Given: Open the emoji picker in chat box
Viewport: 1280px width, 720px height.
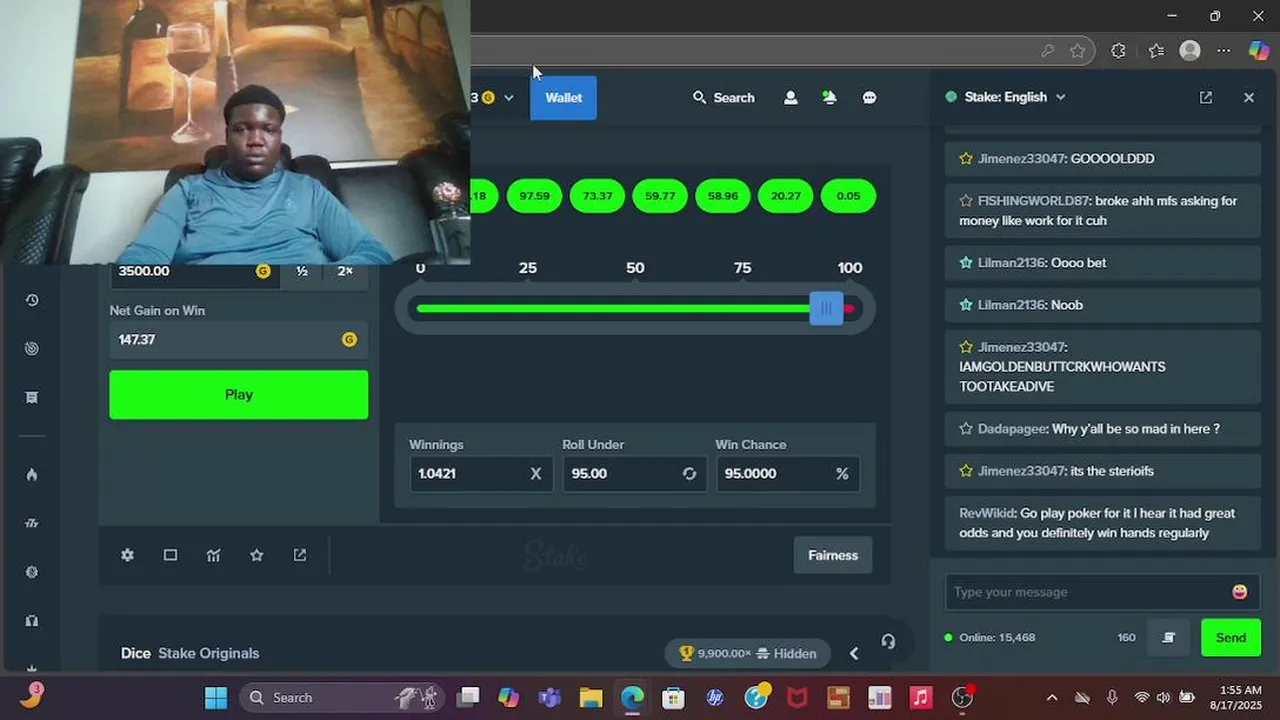Looking at the screenshot, I should [x=1240, y=591].
